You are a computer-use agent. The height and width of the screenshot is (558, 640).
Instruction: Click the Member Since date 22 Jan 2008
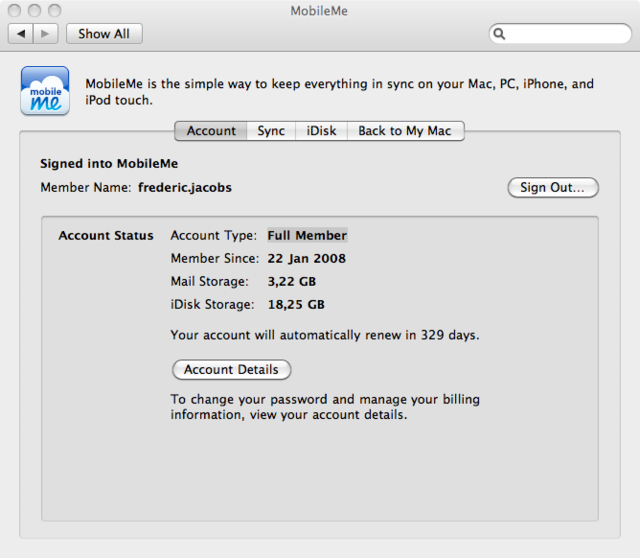point(306,259)
